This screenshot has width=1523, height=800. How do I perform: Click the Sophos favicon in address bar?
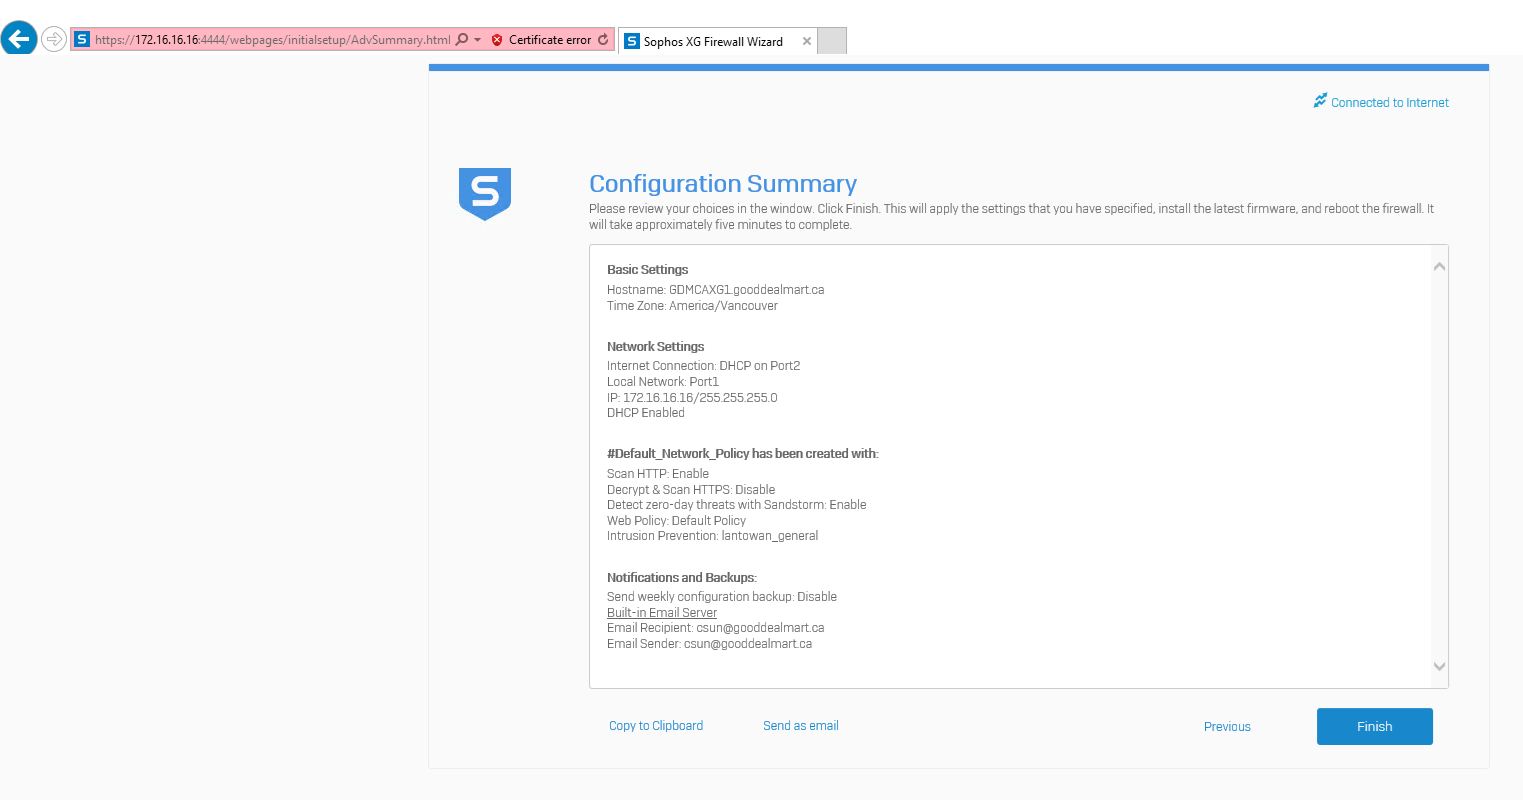coord(83,40)
